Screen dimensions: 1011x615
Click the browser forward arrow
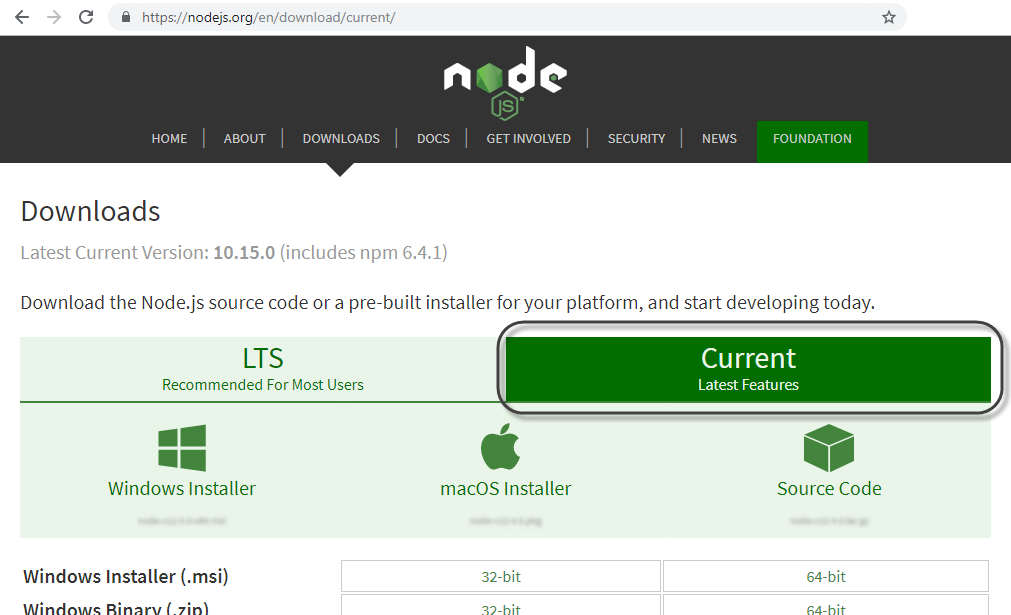pyautogui.click(x=54, y=17)
